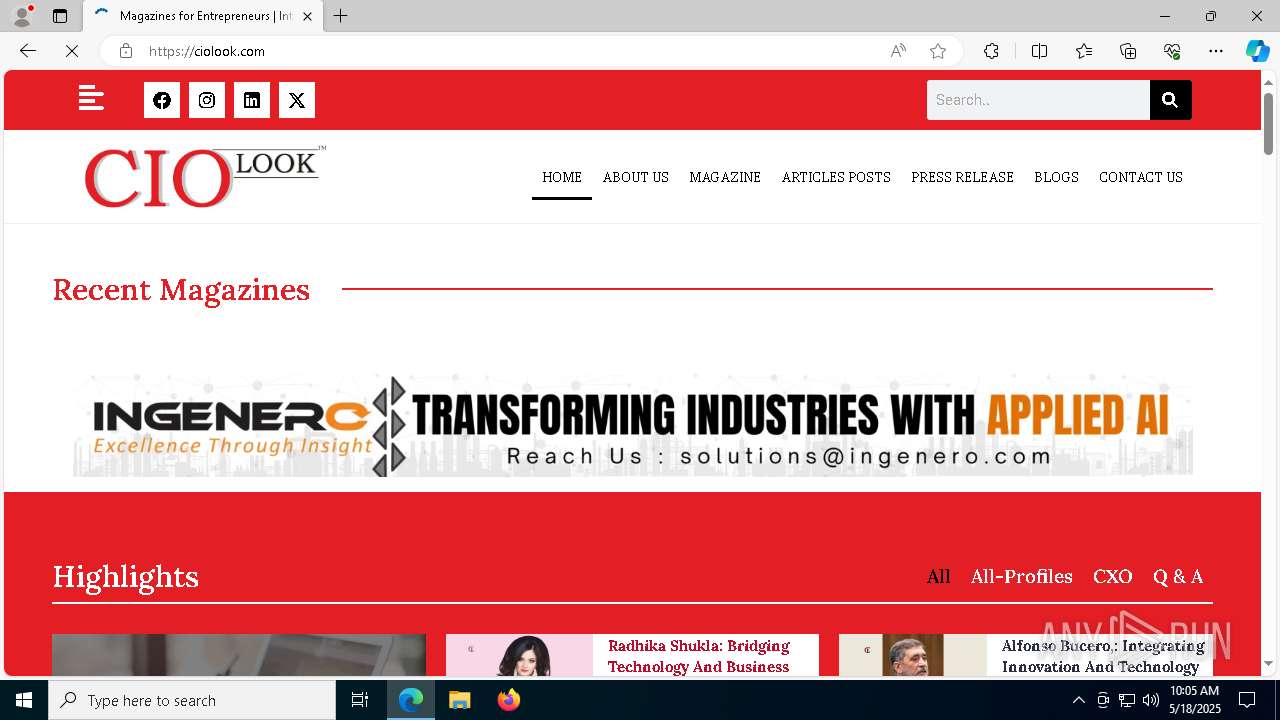This screenshot has width=1280, height=720.
Task: Click the Radhika Shukla portrait thumbnail
Action: [519, 655]
